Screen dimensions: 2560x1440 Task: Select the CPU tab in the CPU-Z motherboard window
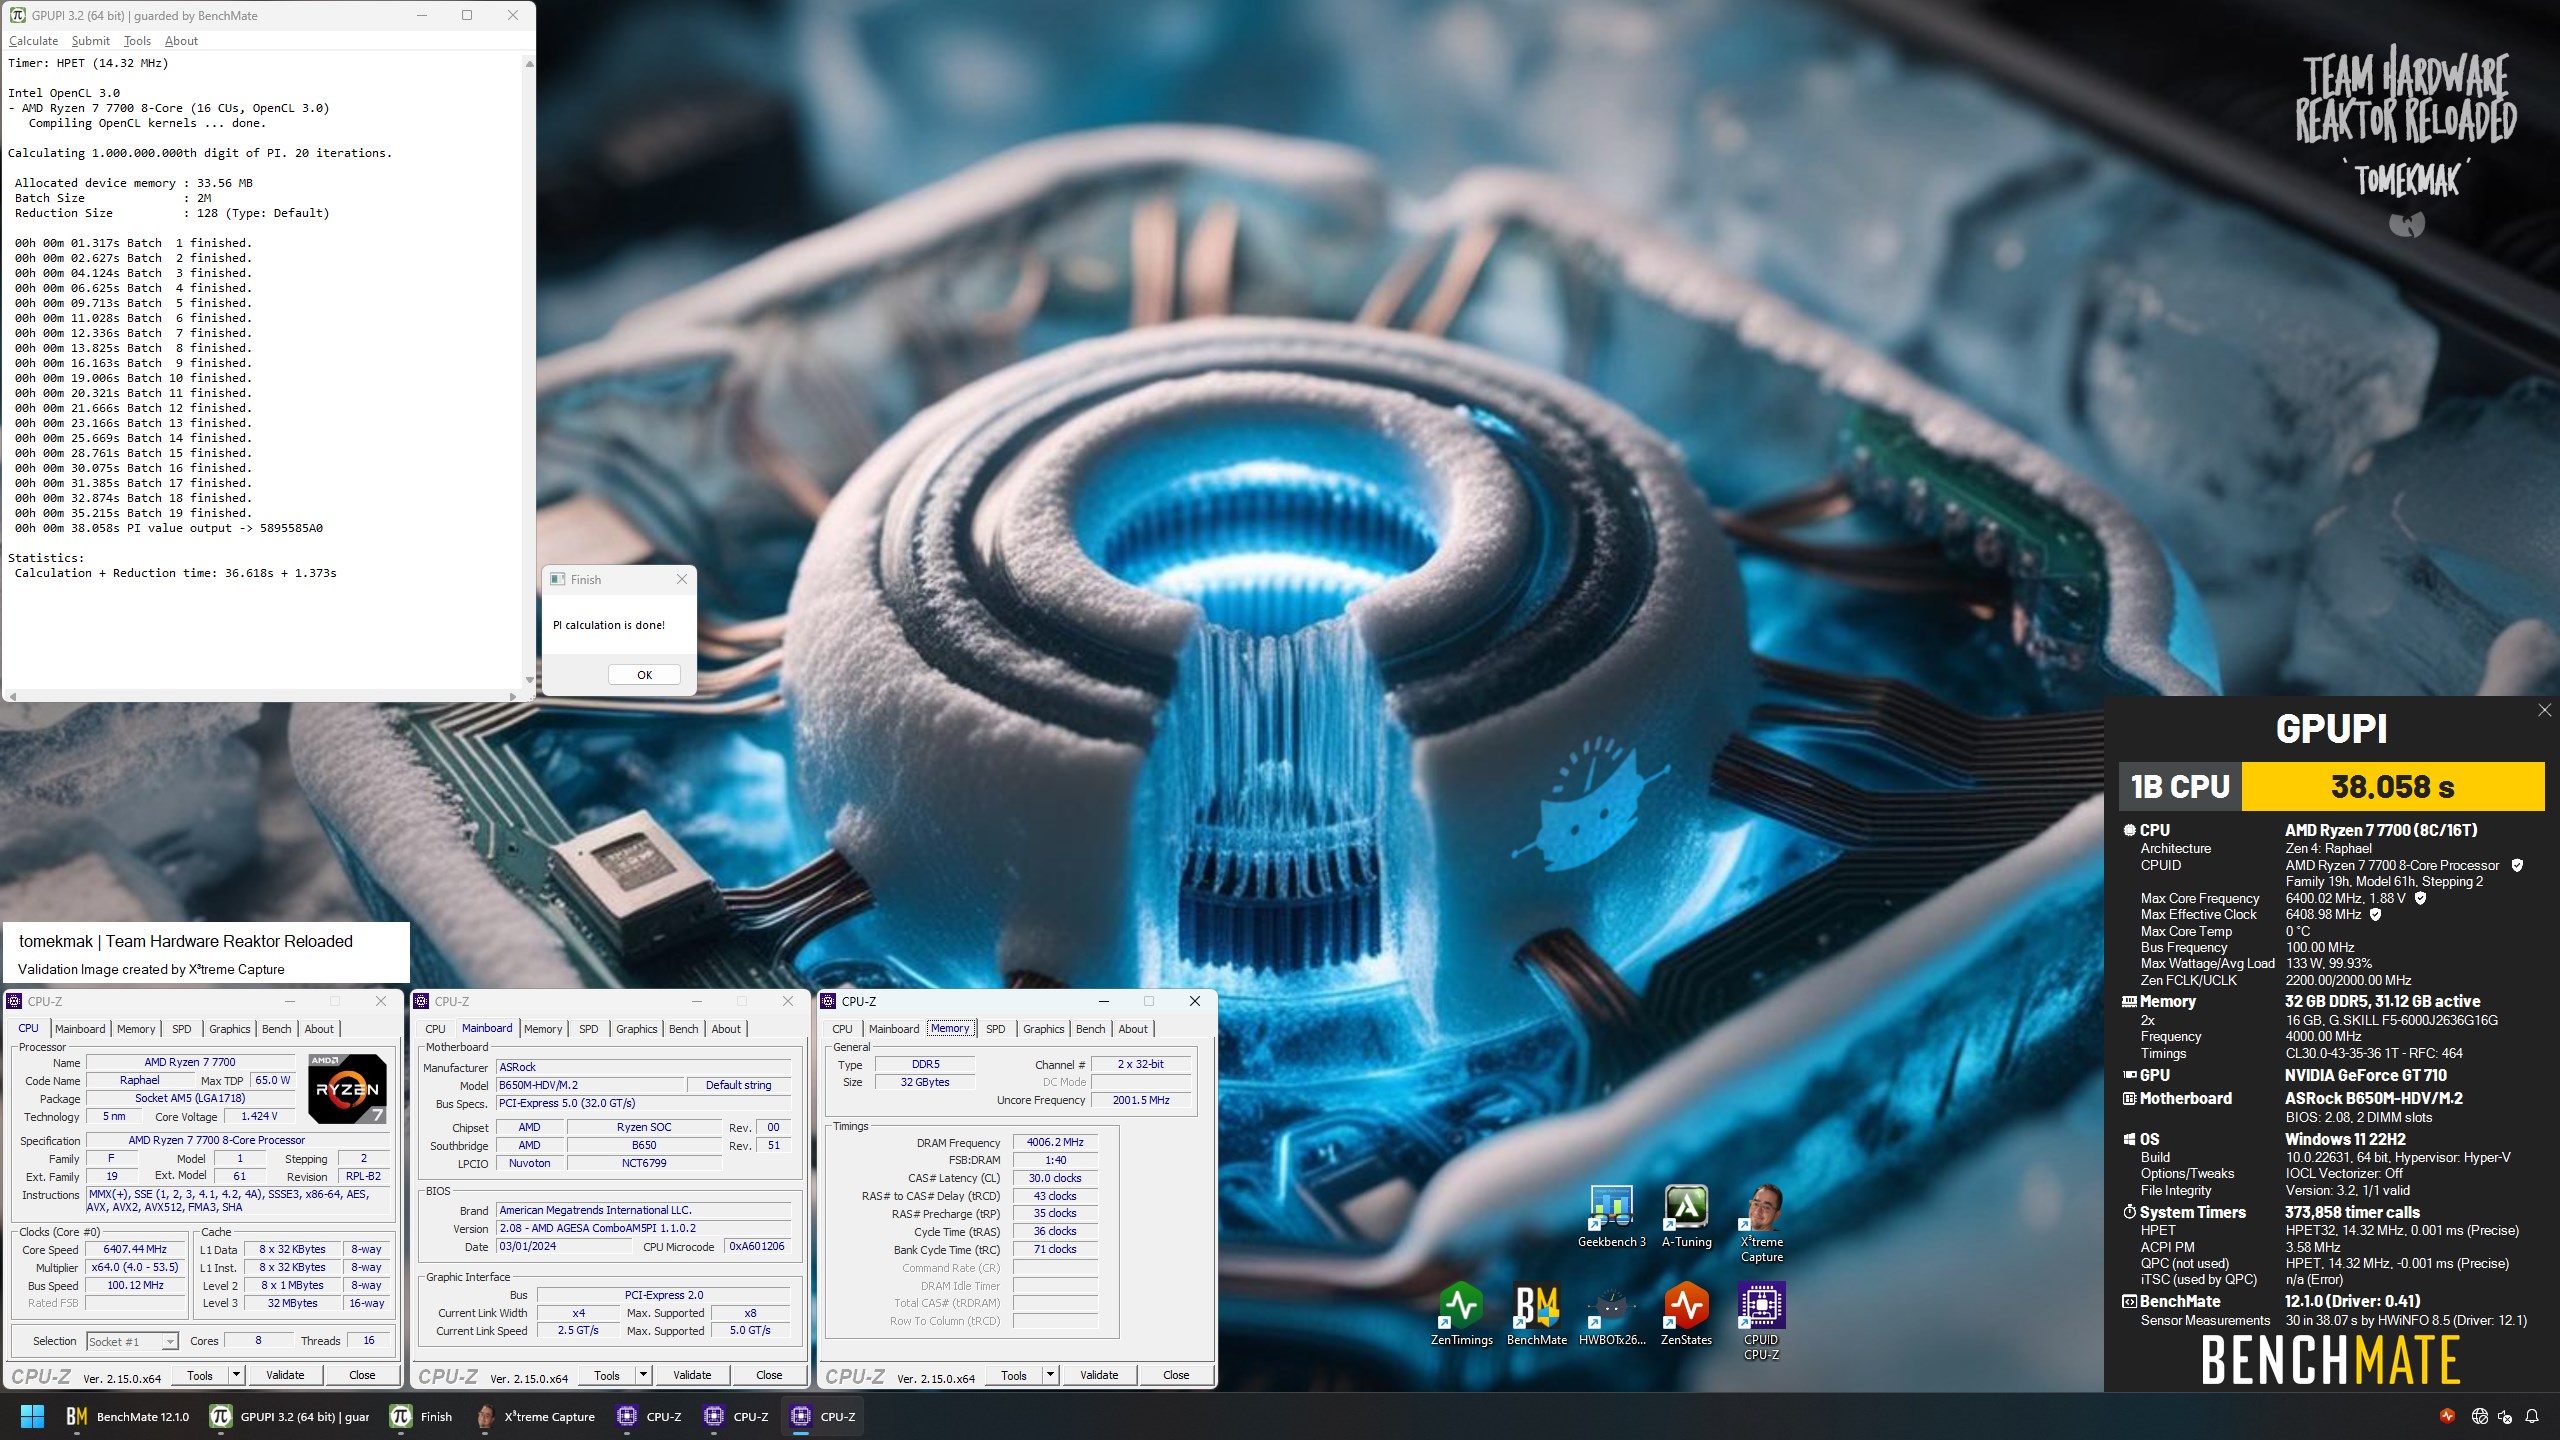(435, 1029)
